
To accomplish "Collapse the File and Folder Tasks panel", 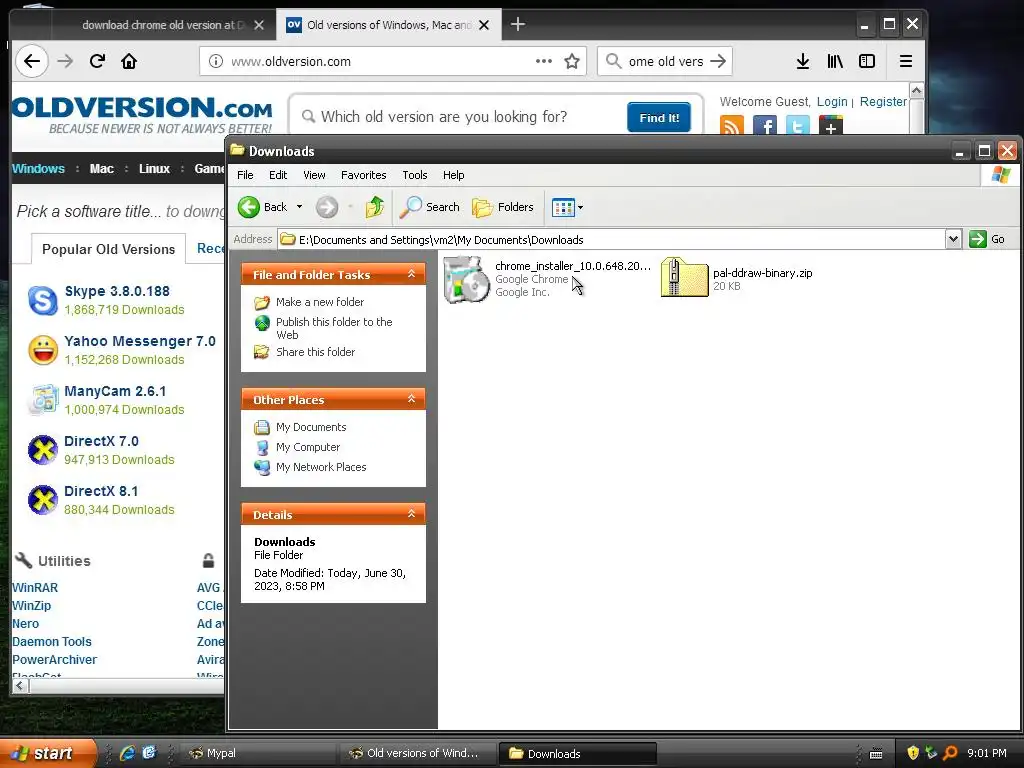I will click(411, 274).
